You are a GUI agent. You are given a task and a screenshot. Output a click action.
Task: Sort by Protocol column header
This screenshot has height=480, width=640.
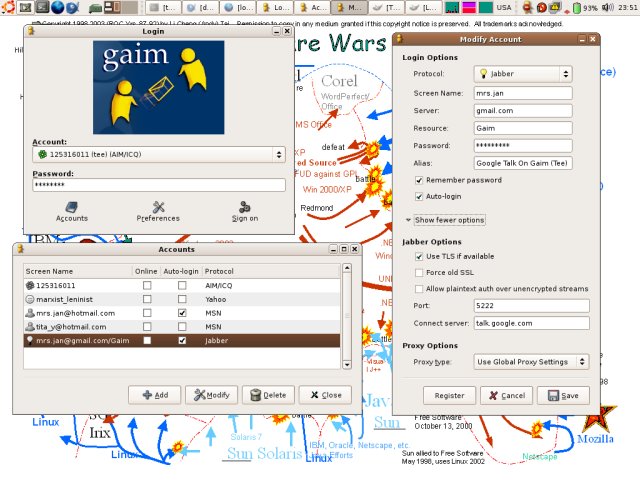coord(271,271)
